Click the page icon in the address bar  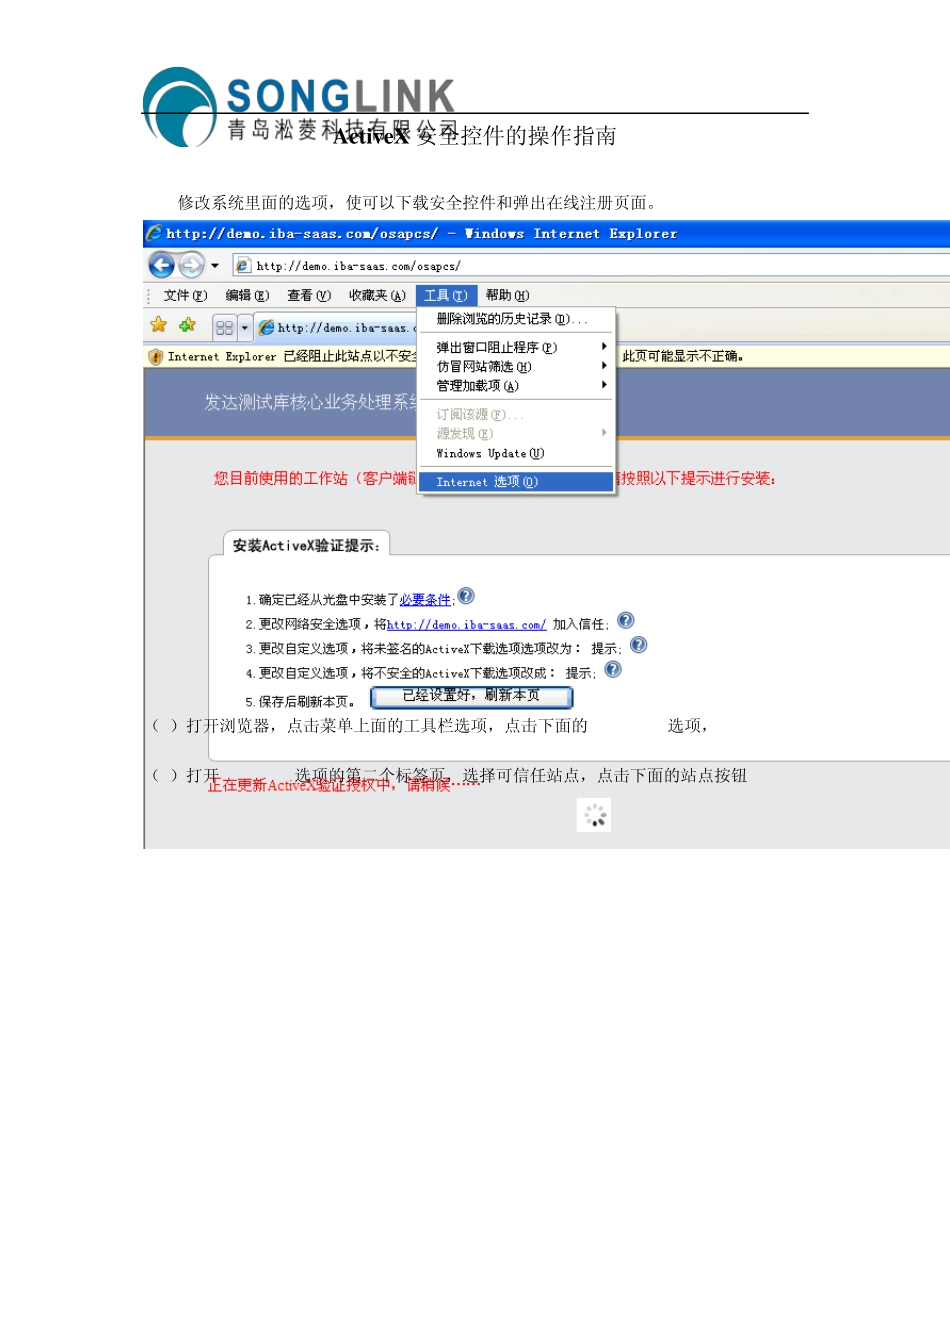243,266
